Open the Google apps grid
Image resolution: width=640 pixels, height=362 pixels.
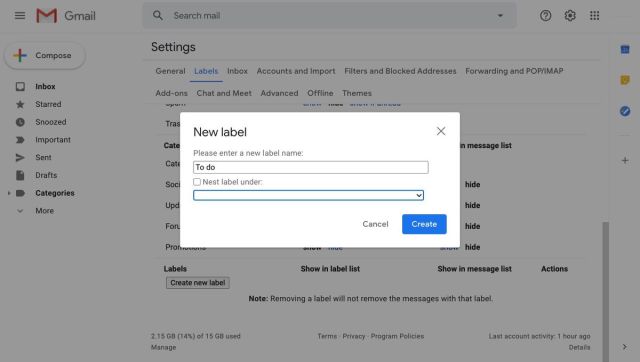pos(594,16)
